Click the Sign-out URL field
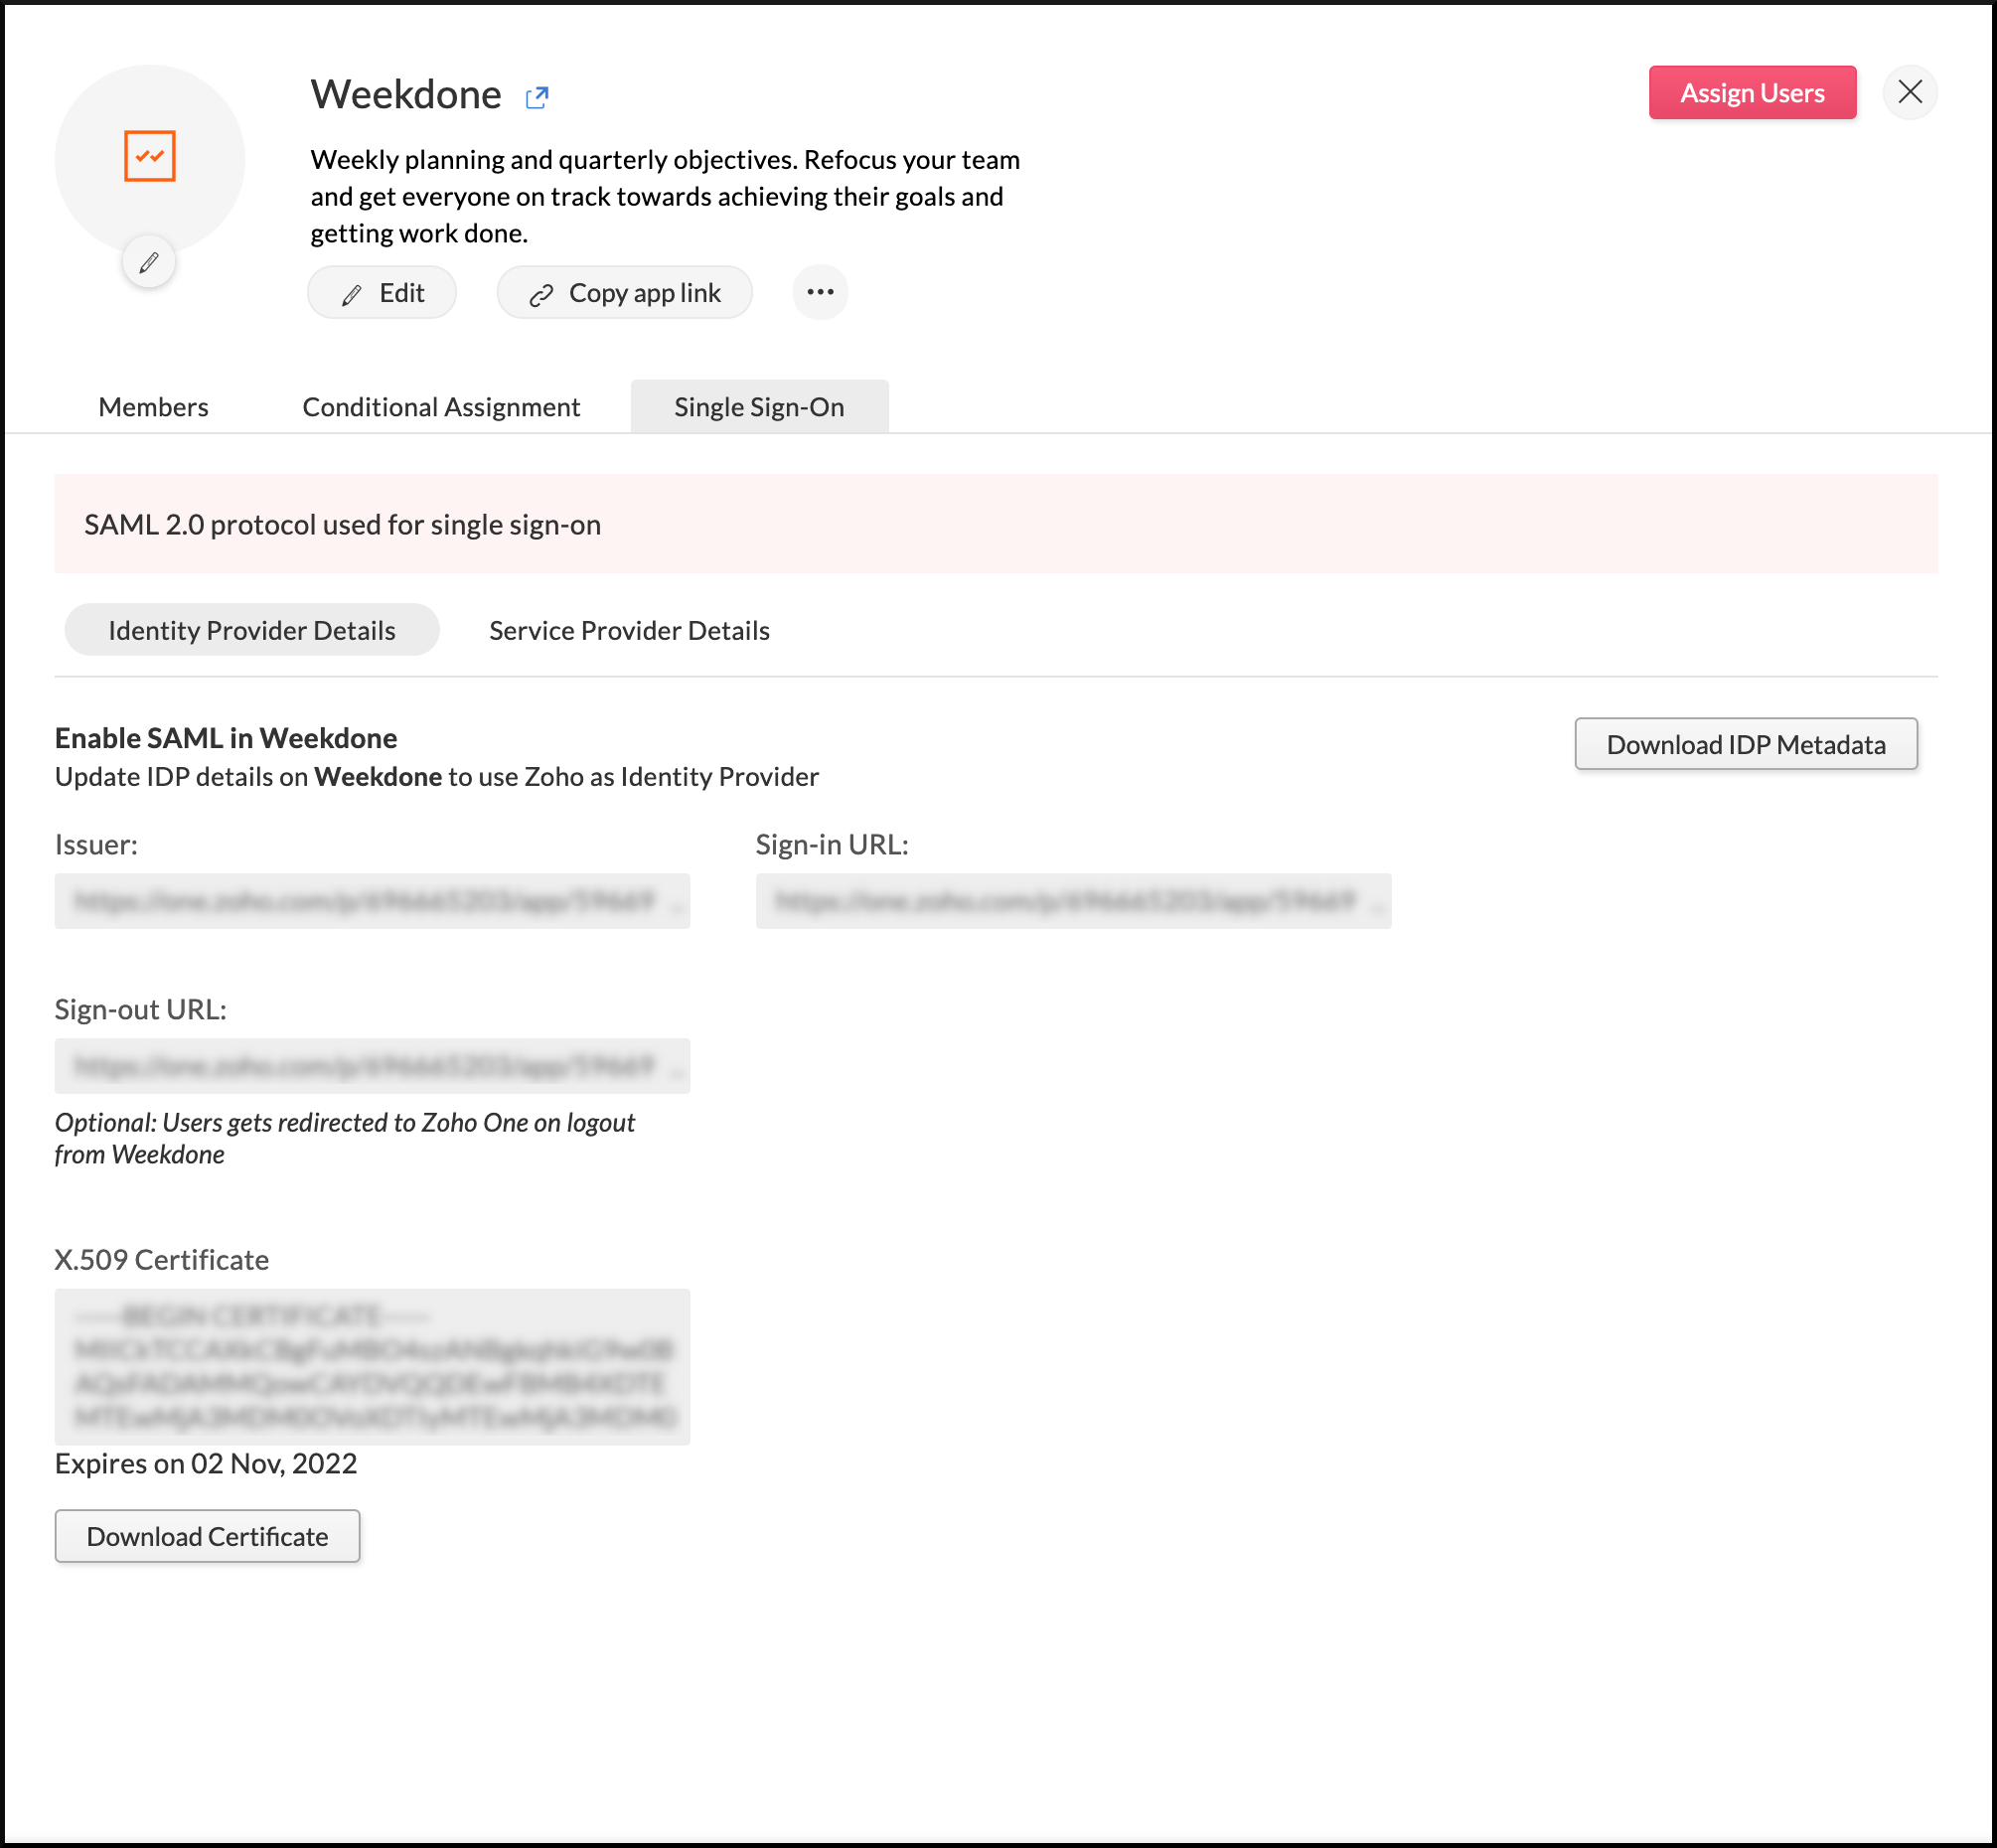Image resolution: width=1997 pixels, height=1848 pixels. coord(371,1066)
